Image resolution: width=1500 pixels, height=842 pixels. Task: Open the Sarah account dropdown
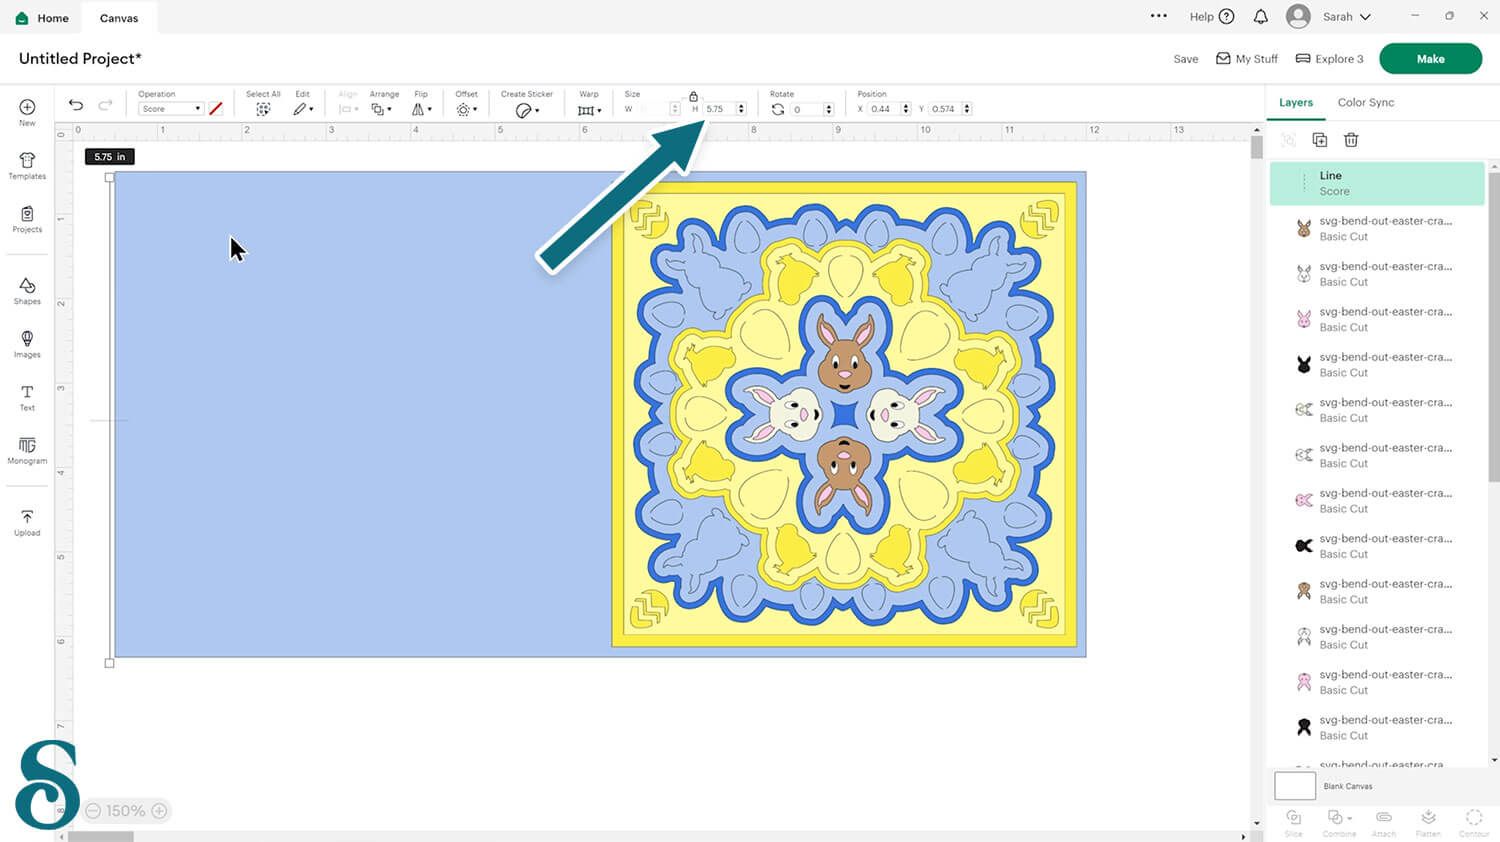tap(1346, 17)
